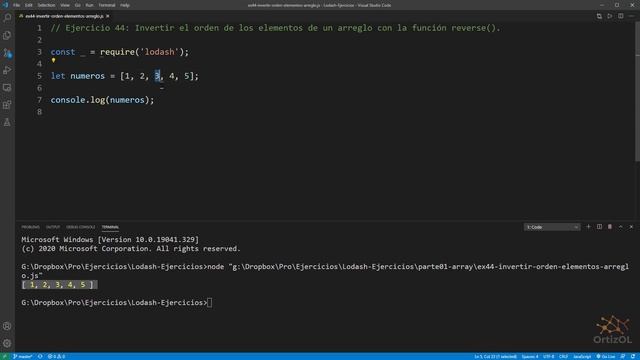Click terminal output '[ 1, 2, 3, 4, 5 ]'

(x=60, y=284)
